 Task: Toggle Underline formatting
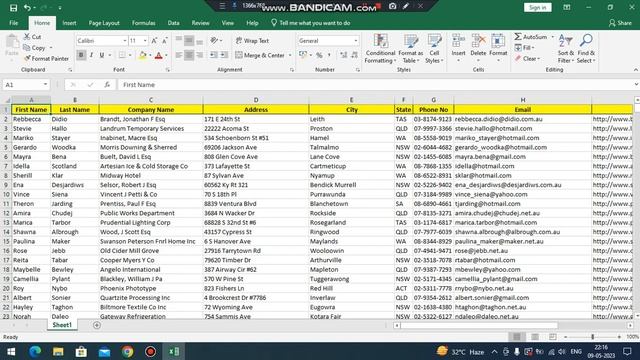pos(102,55)
